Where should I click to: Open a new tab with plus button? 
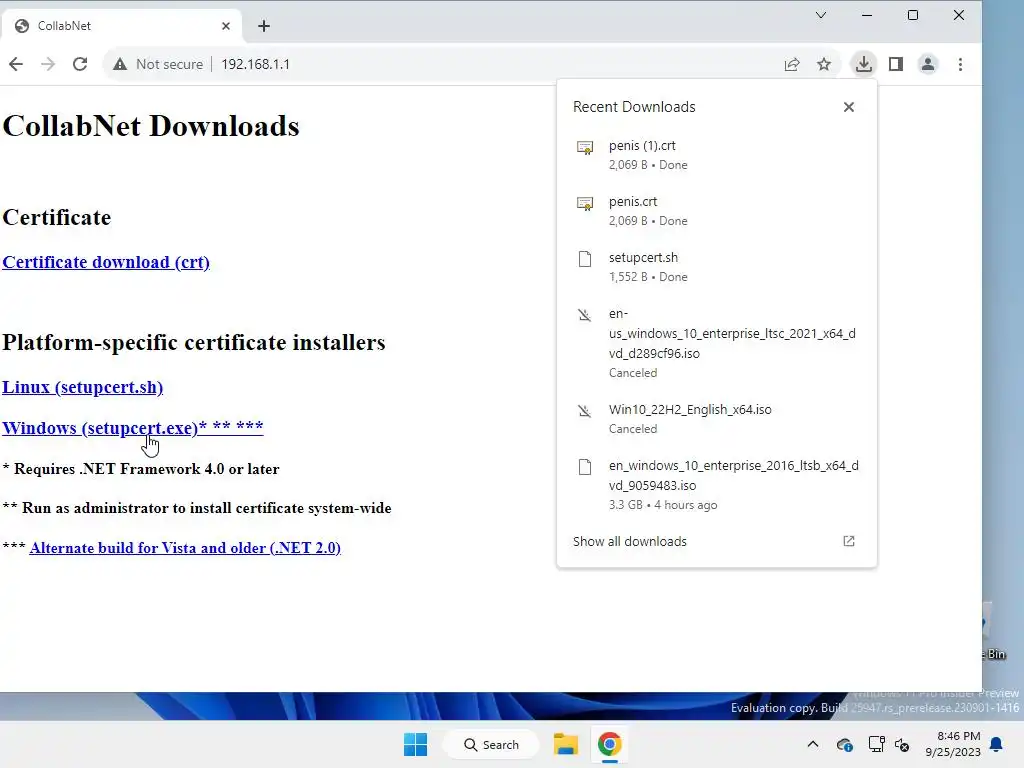click(264, 26)
